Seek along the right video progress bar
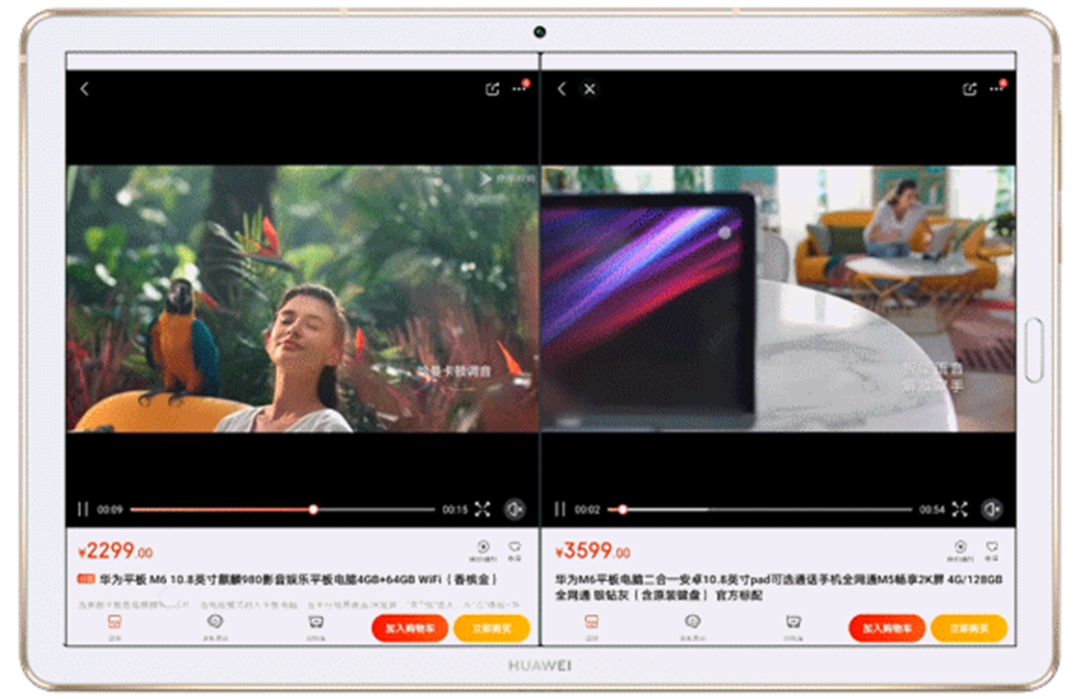This screenshot has width=1080, height=699. 760,510
